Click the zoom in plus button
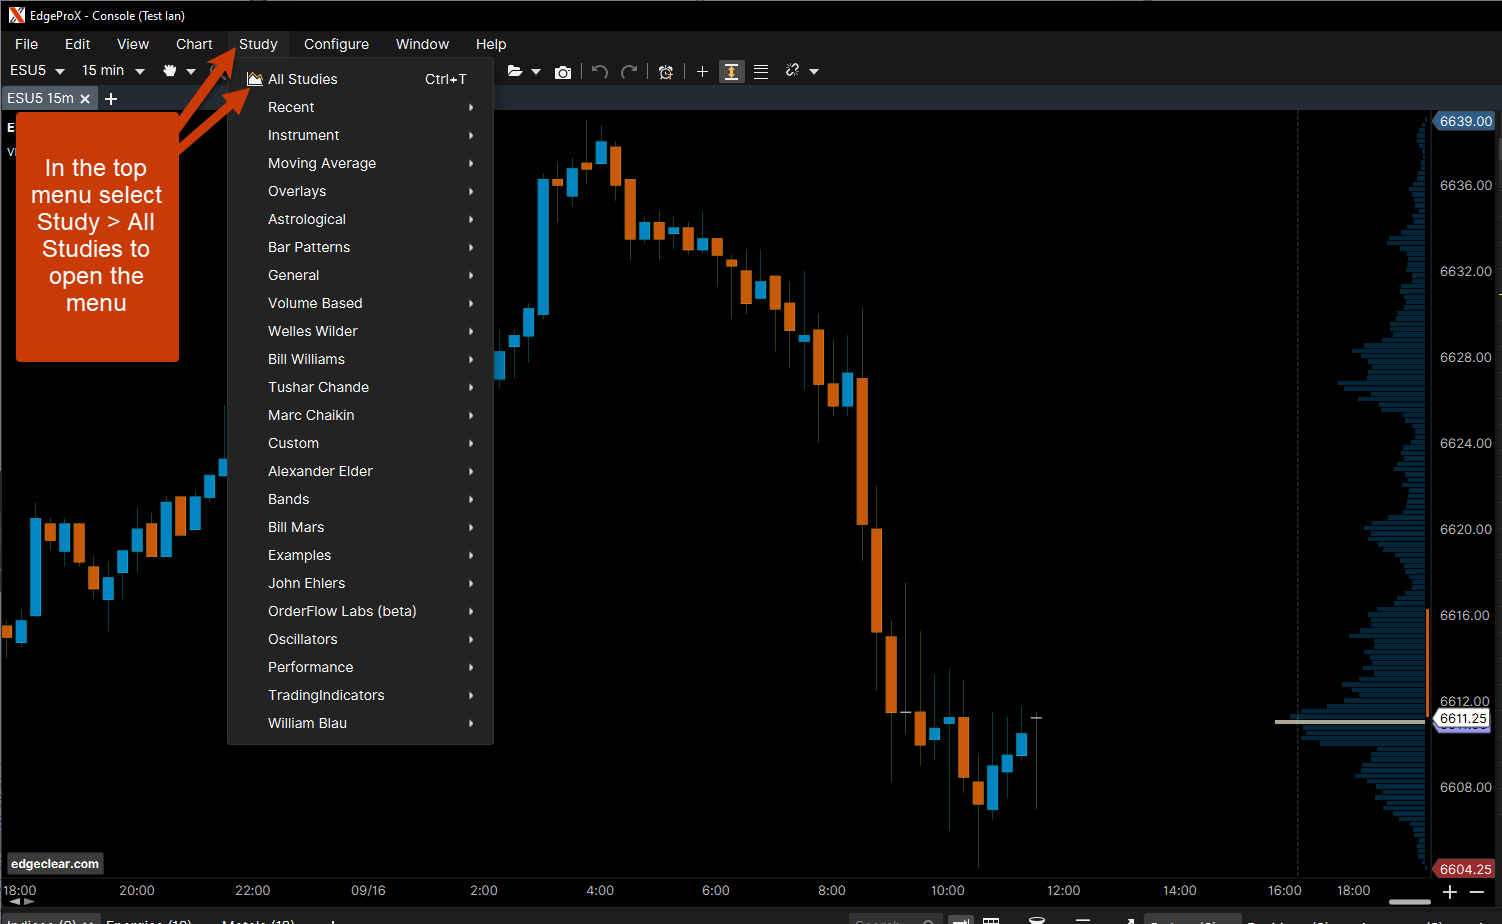1502x924 pixels. pyautogui.click(x=1450, y=892)
